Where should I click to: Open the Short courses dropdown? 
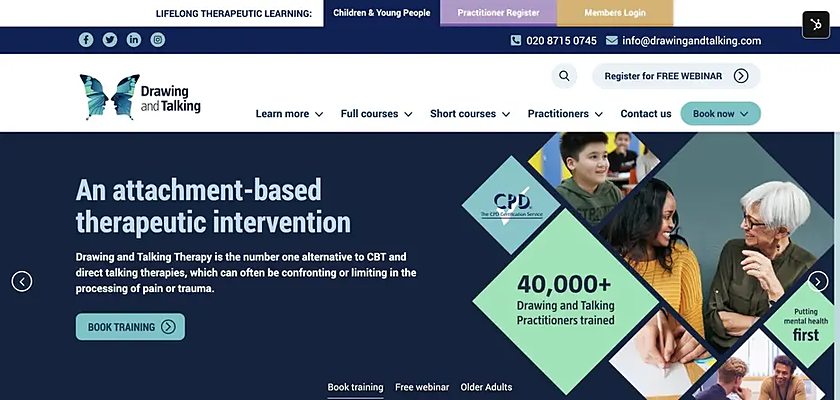pos(470,114)
